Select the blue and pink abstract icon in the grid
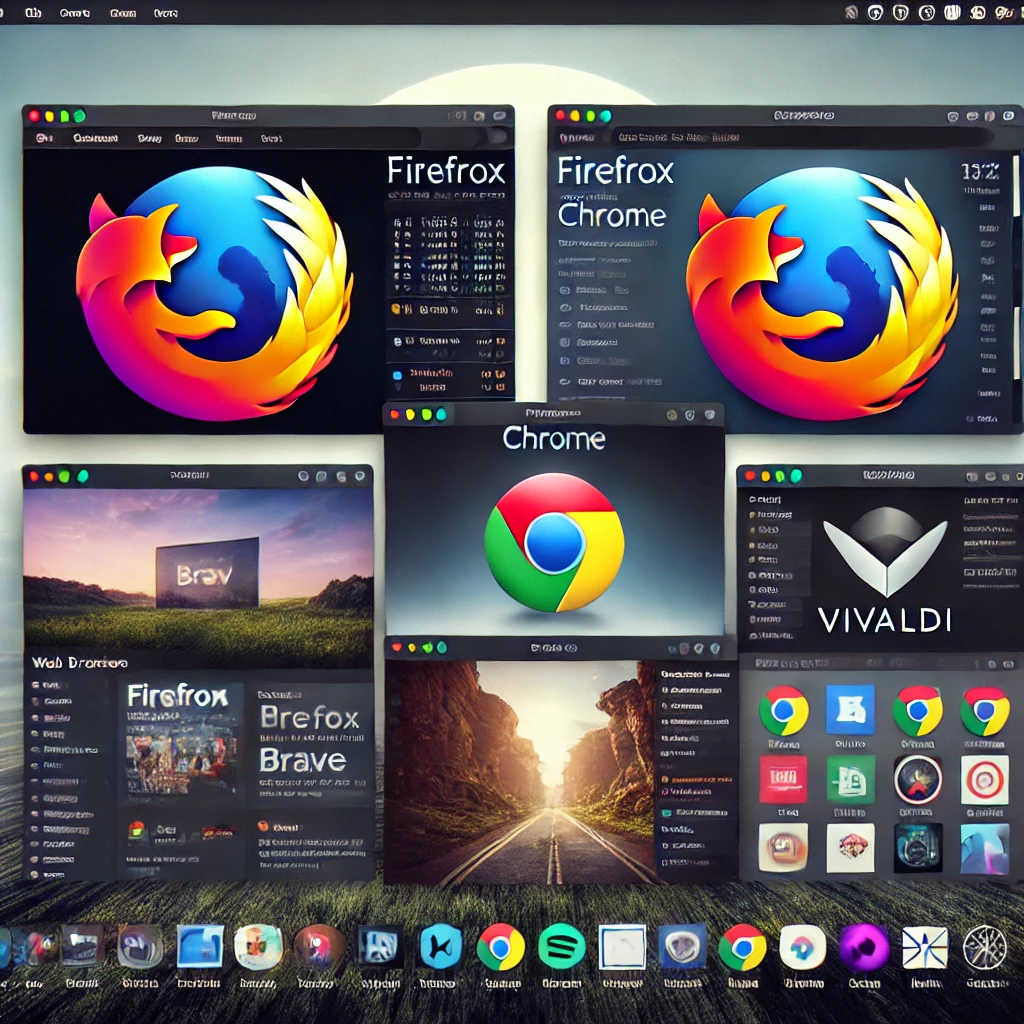The height and width of the screenshot is (1024, 1024). [x=985, y=848]
